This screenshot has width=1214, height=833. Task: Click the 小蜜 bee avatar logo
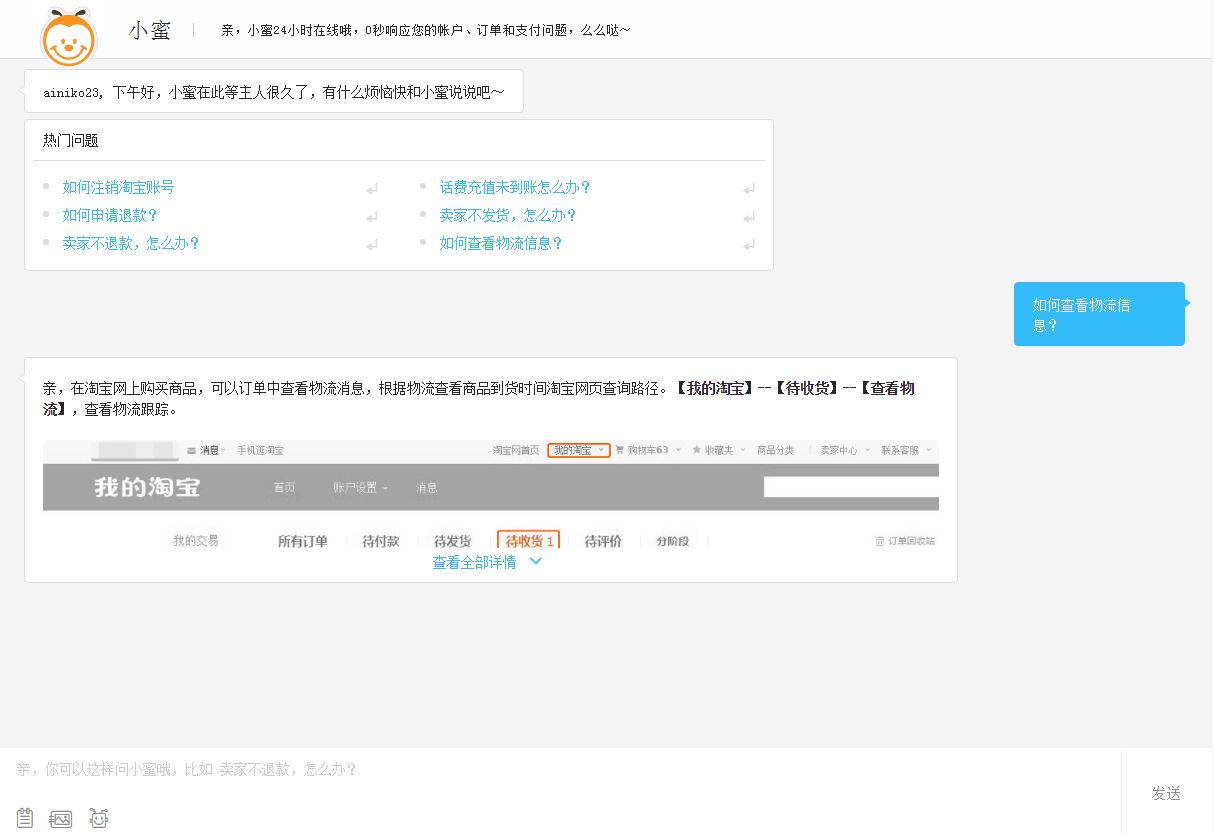[x=68, y=36]
